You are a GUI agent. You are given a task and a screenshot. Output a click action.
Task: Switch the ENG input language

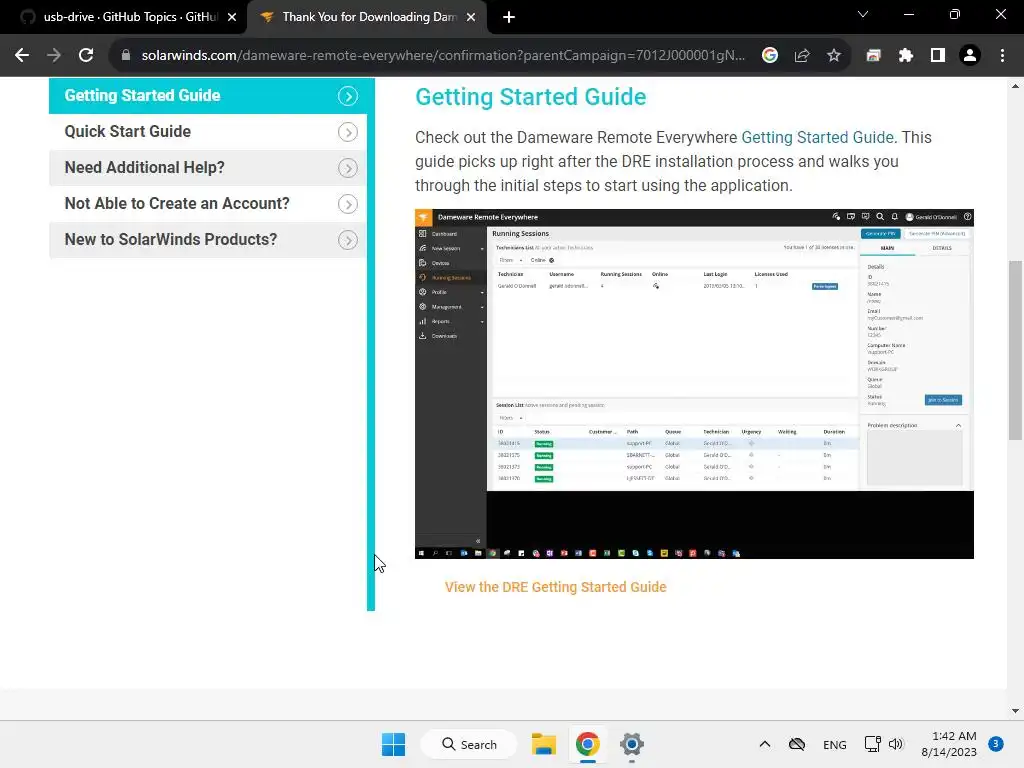(835, 744)
